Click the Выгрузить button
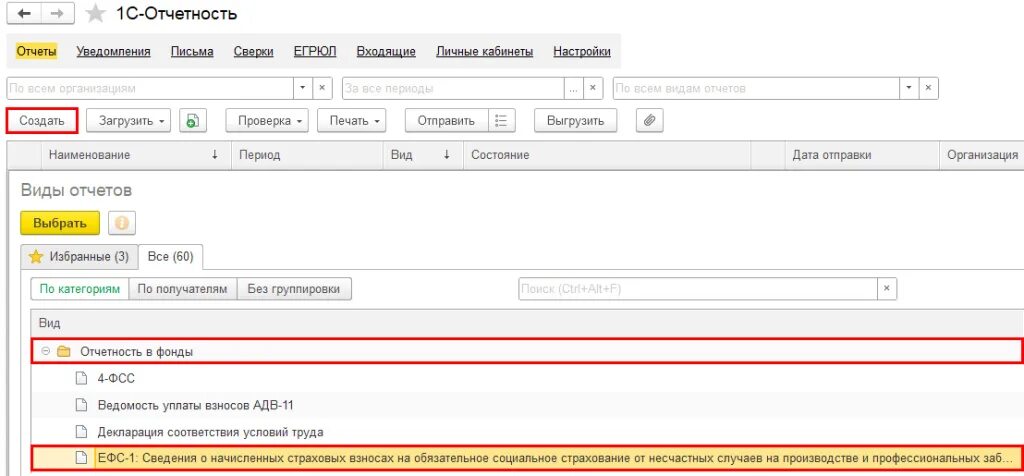The height and width of the screenshot is (476, 1024). pyautogui.click(x=575, y=120)
